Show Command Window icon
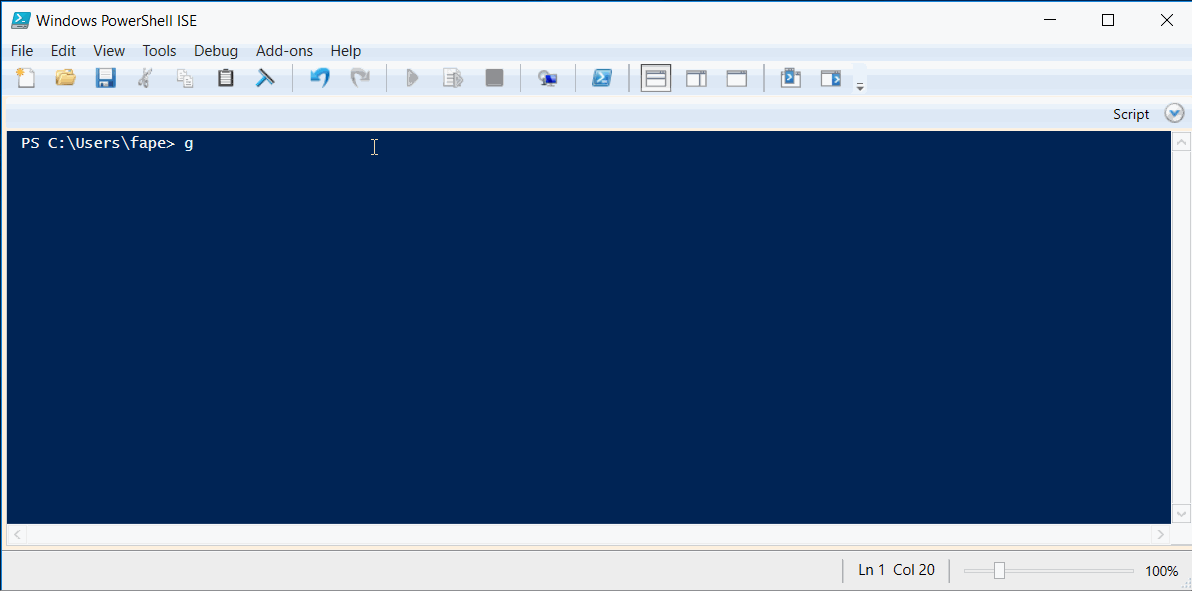The height and width of the screenshot is (591, 1192). pos(791,78)
